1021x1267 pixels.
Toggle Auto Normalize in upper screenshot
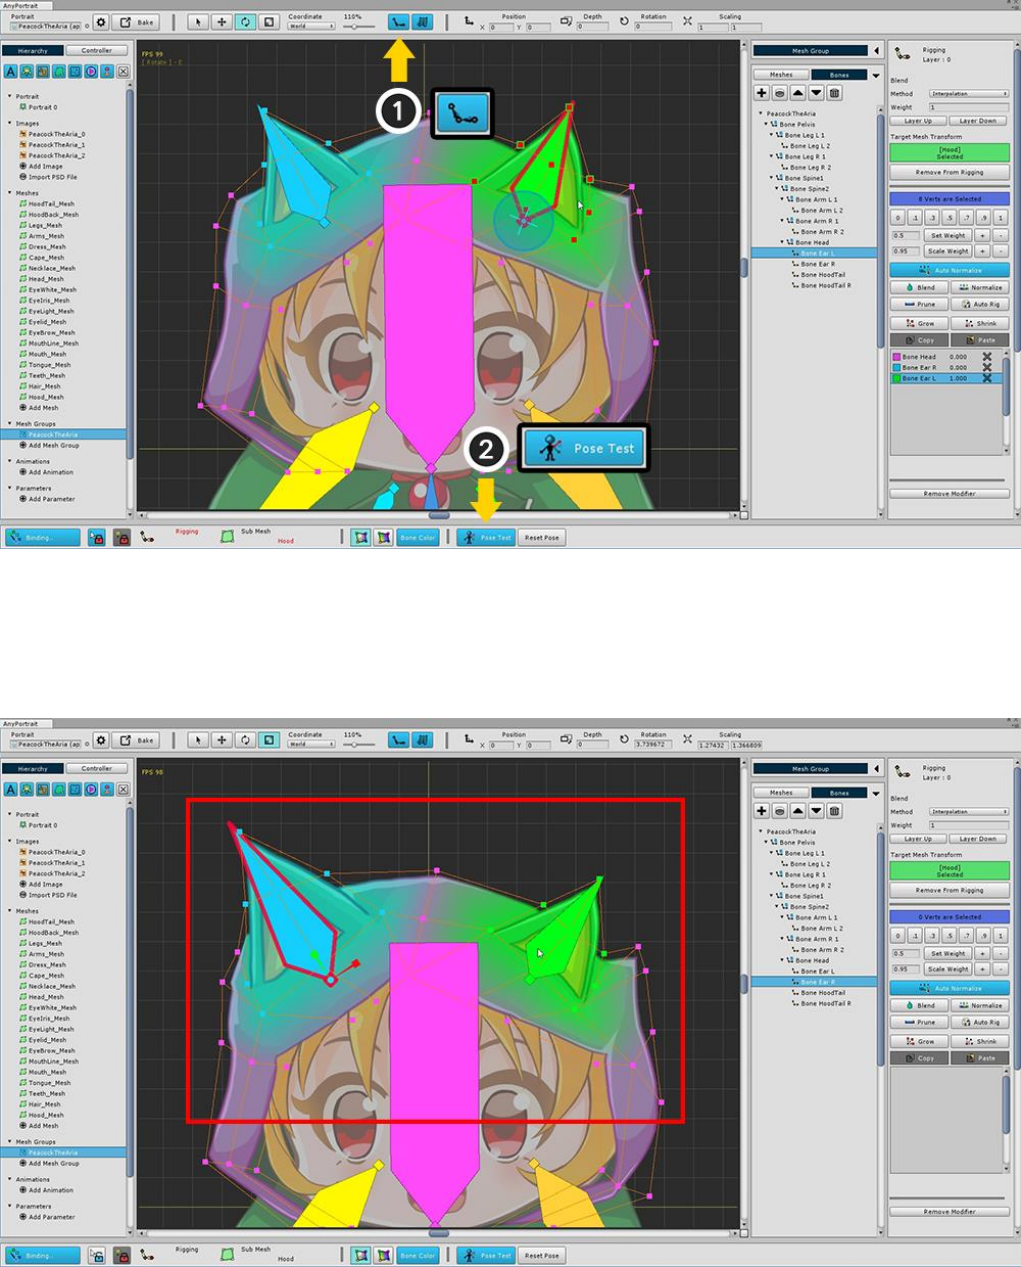tap(950, 270)
